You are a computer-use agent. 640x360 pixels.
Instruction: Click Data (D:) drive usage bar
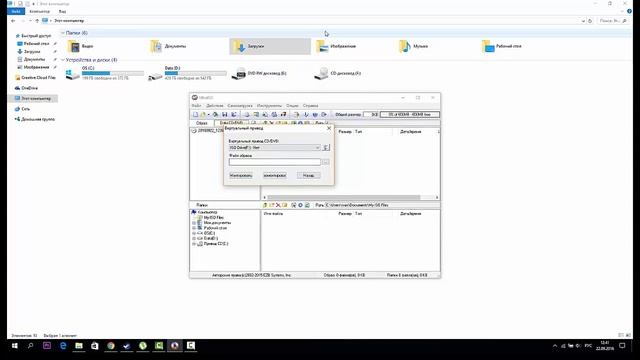[196, 73]
